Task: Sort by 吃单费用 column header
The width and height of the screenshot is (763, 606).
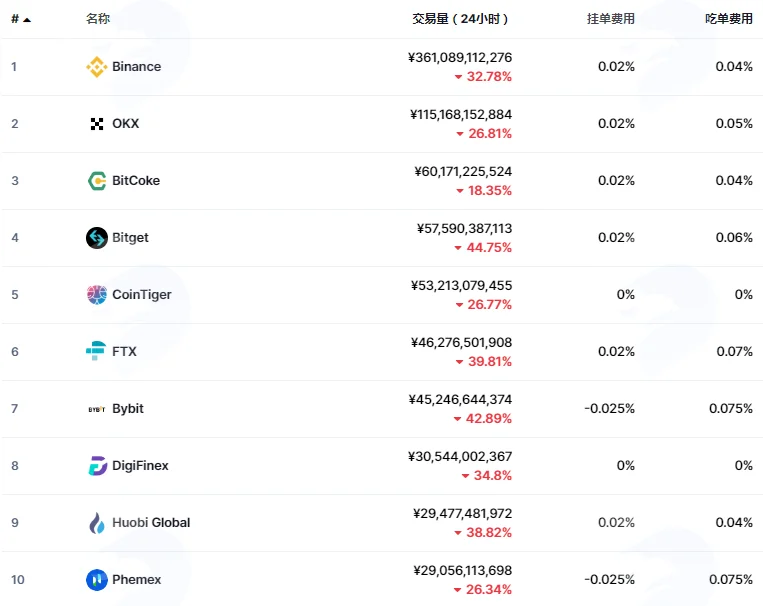Action: 728,18
